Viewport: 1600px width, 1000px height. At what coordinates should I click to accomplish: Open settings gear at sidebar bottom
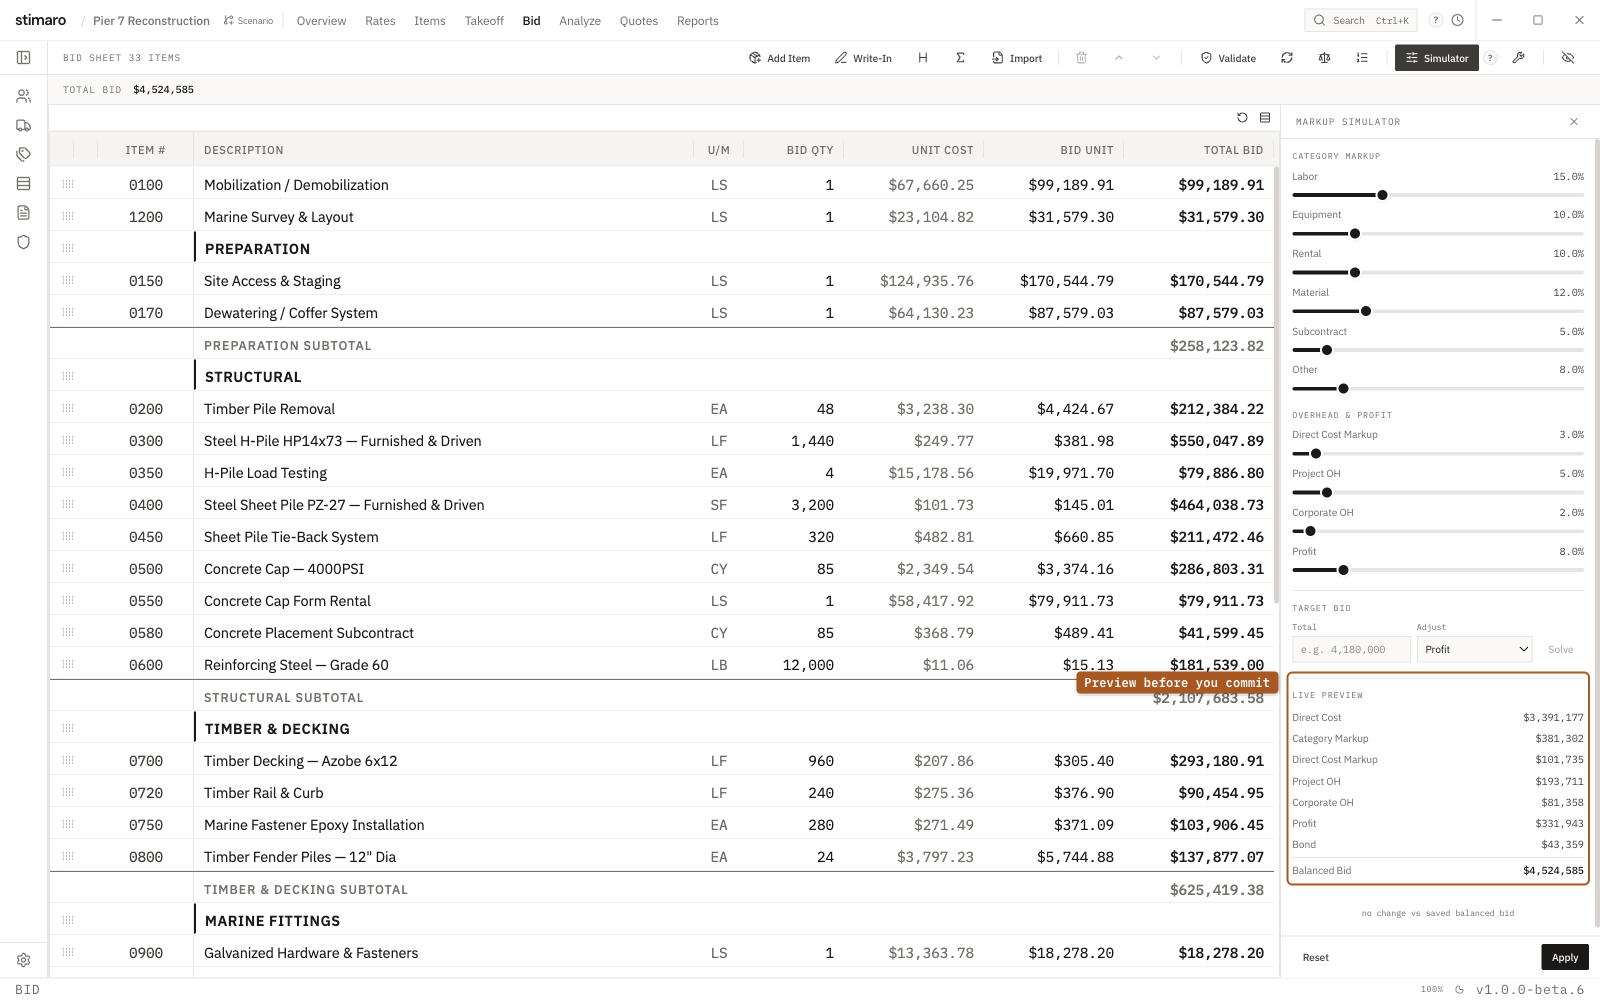coord(23,960)
